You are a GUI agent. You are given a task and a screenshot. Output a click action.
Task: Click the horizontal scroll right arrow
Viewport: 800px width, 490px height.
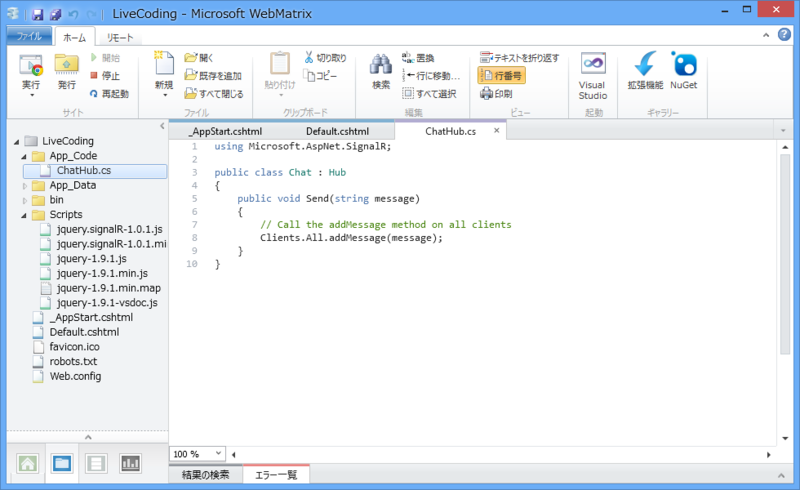[768, 454]
